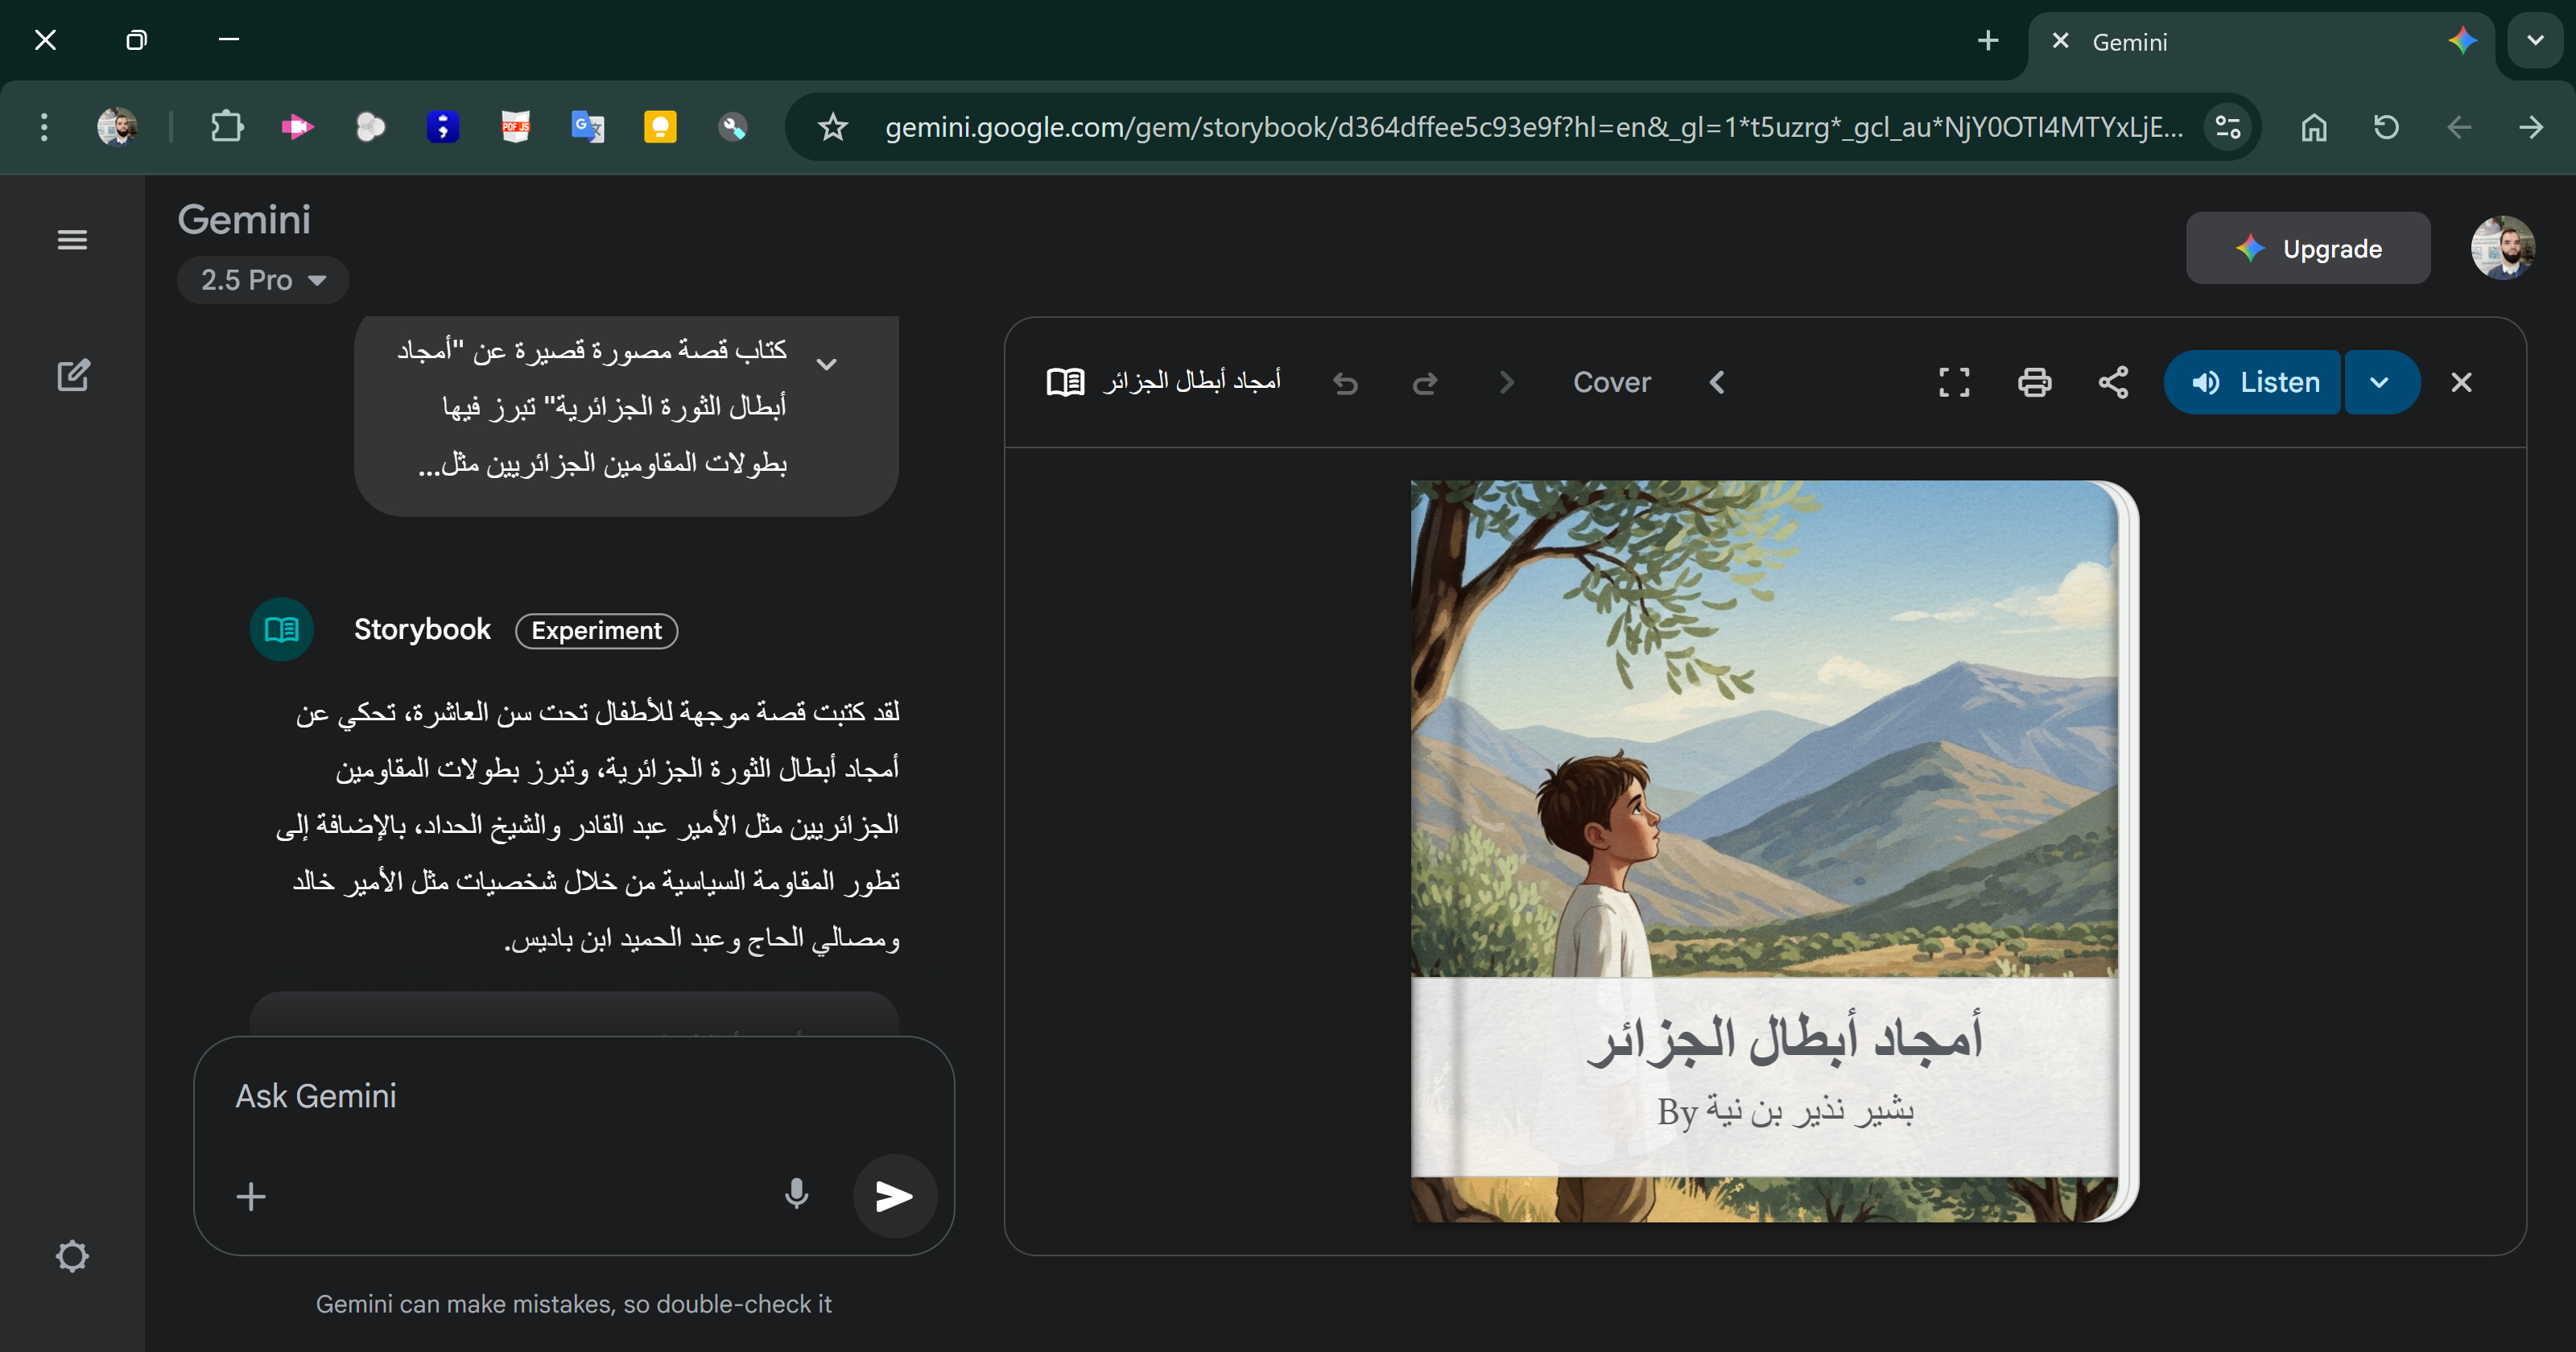Go to next page from Cover

[1716, 382]
